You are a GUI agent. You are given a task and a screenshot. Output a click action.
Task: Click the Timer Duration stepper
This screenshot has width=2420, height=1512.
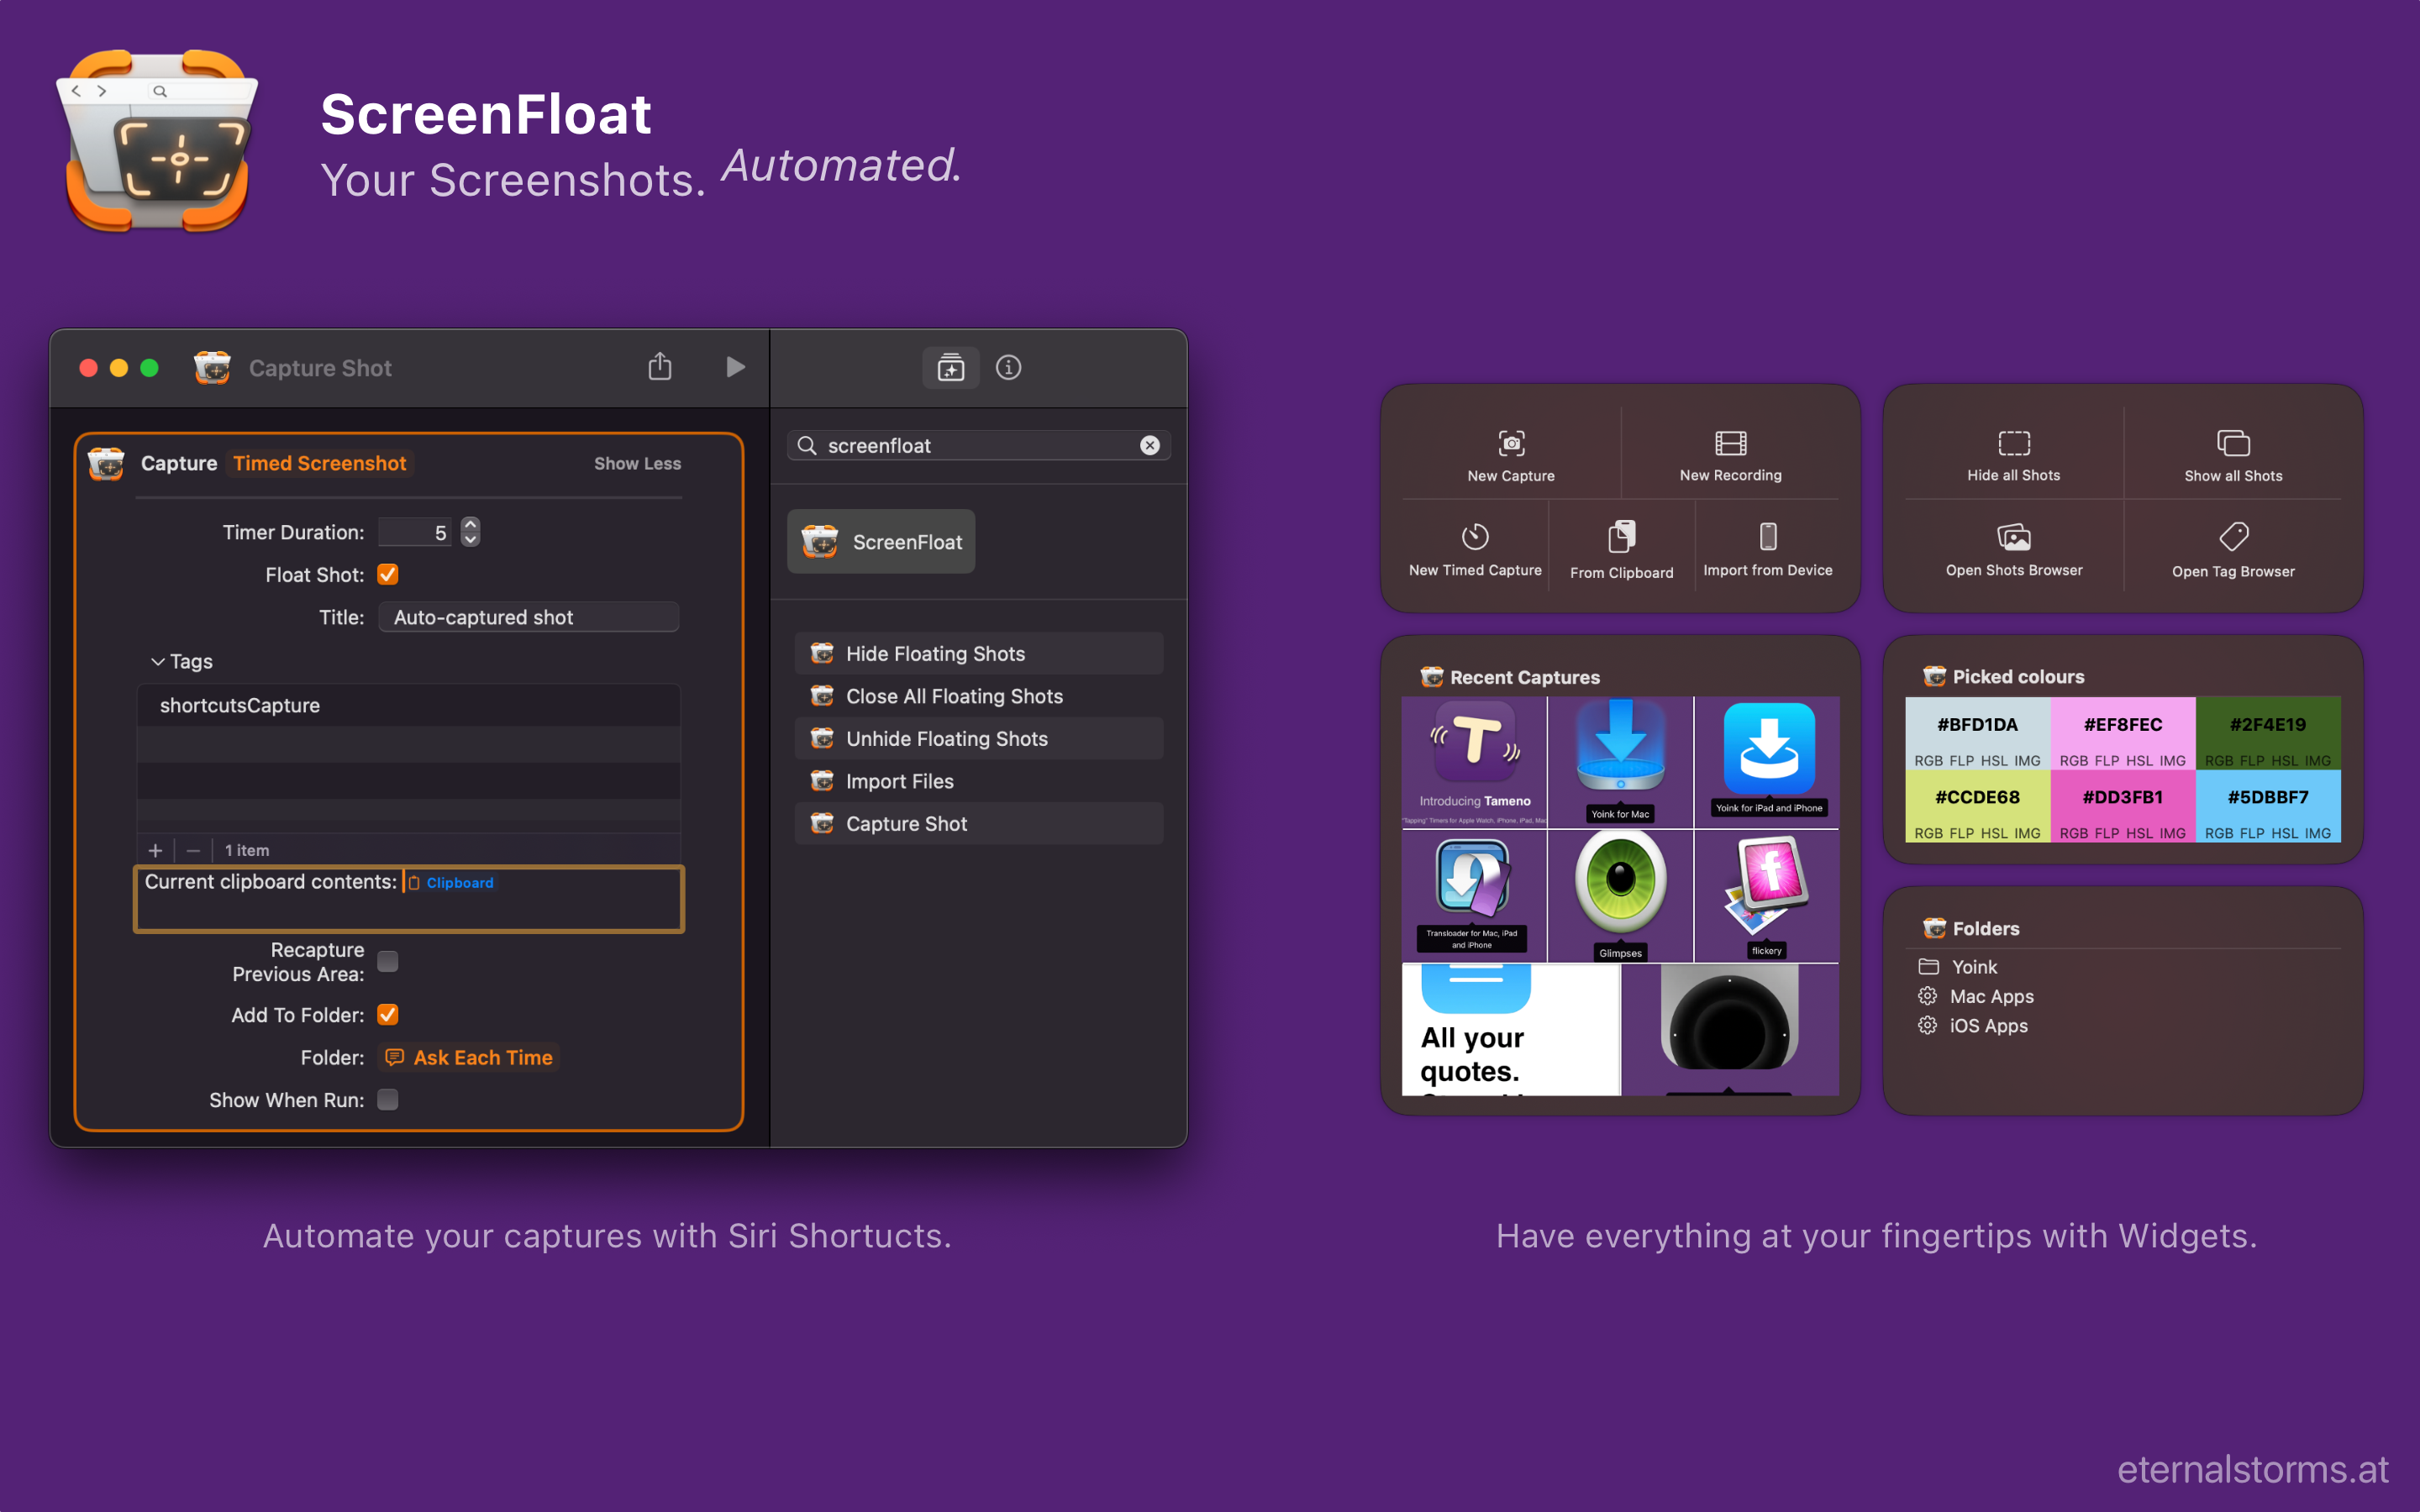470,532
